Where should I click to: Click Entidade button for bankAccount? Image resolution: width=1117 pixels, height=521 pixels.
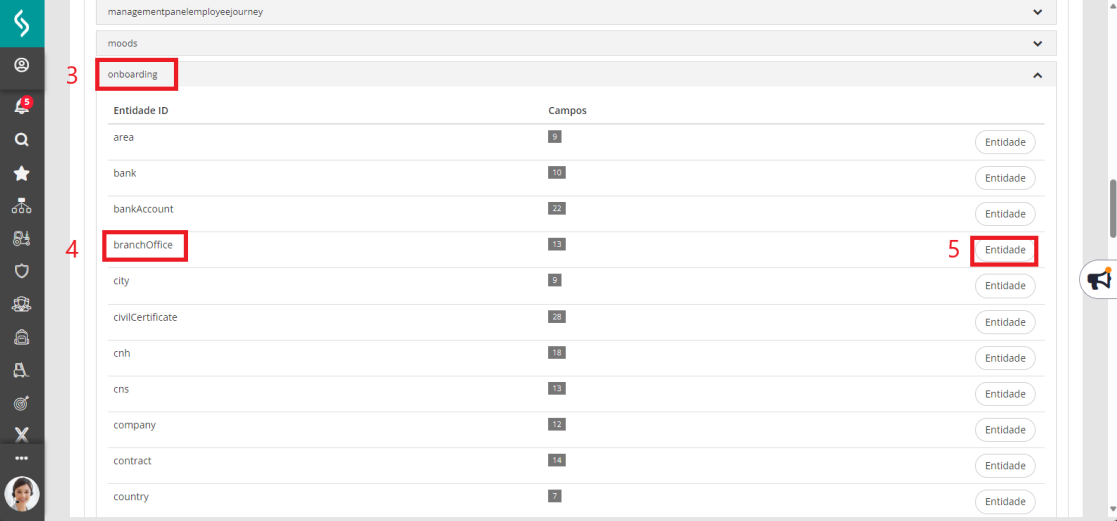coord(1005,214)
